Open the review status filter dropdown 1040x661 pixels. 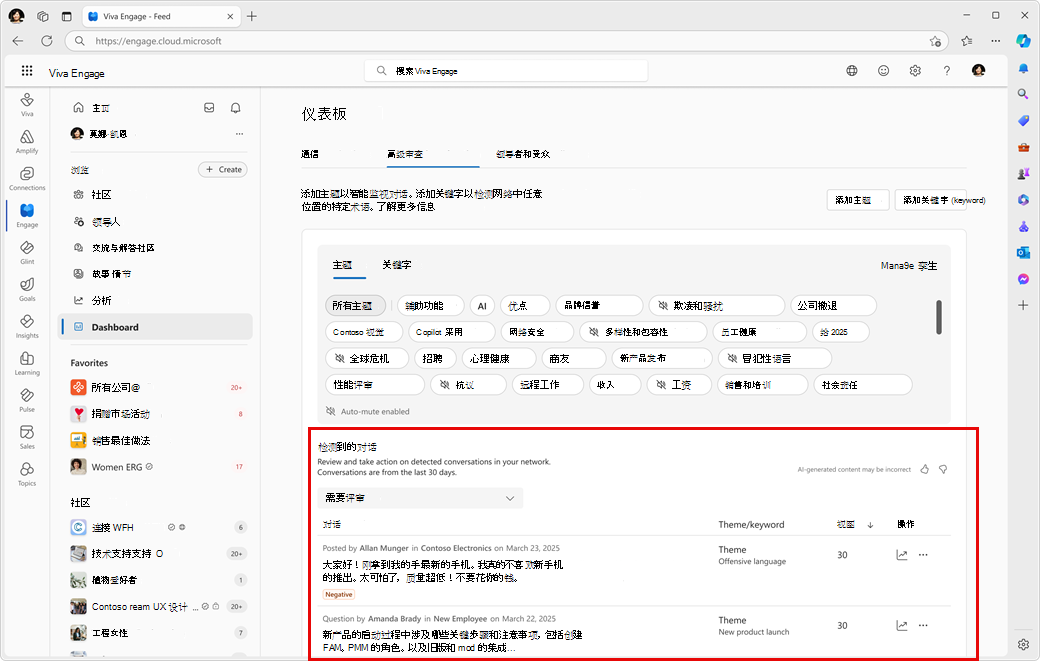tap(420, 498)
